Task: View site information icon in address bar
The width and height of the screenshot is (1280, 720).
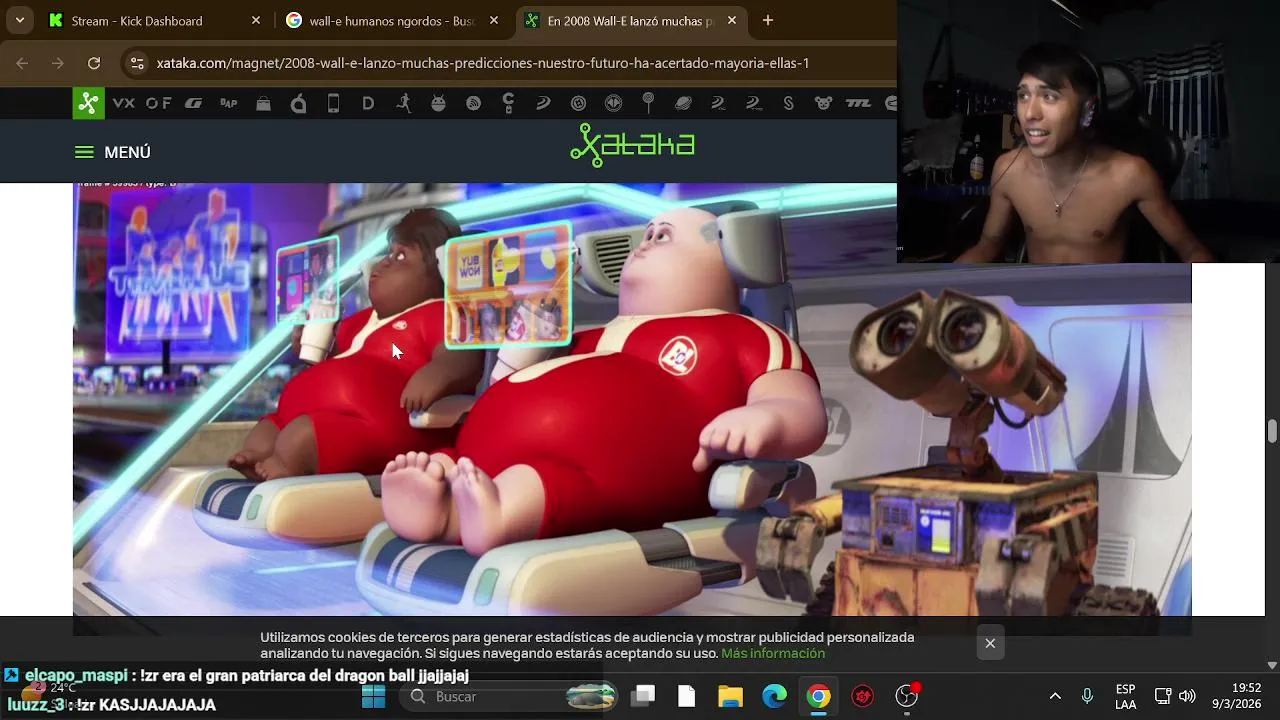Action: [139, 63]
